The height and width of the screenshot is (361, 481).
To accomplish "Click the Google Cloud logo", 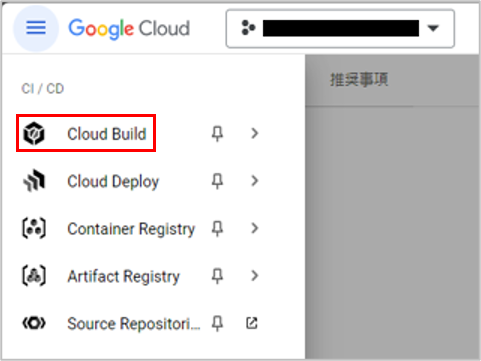I will point(129,29).
